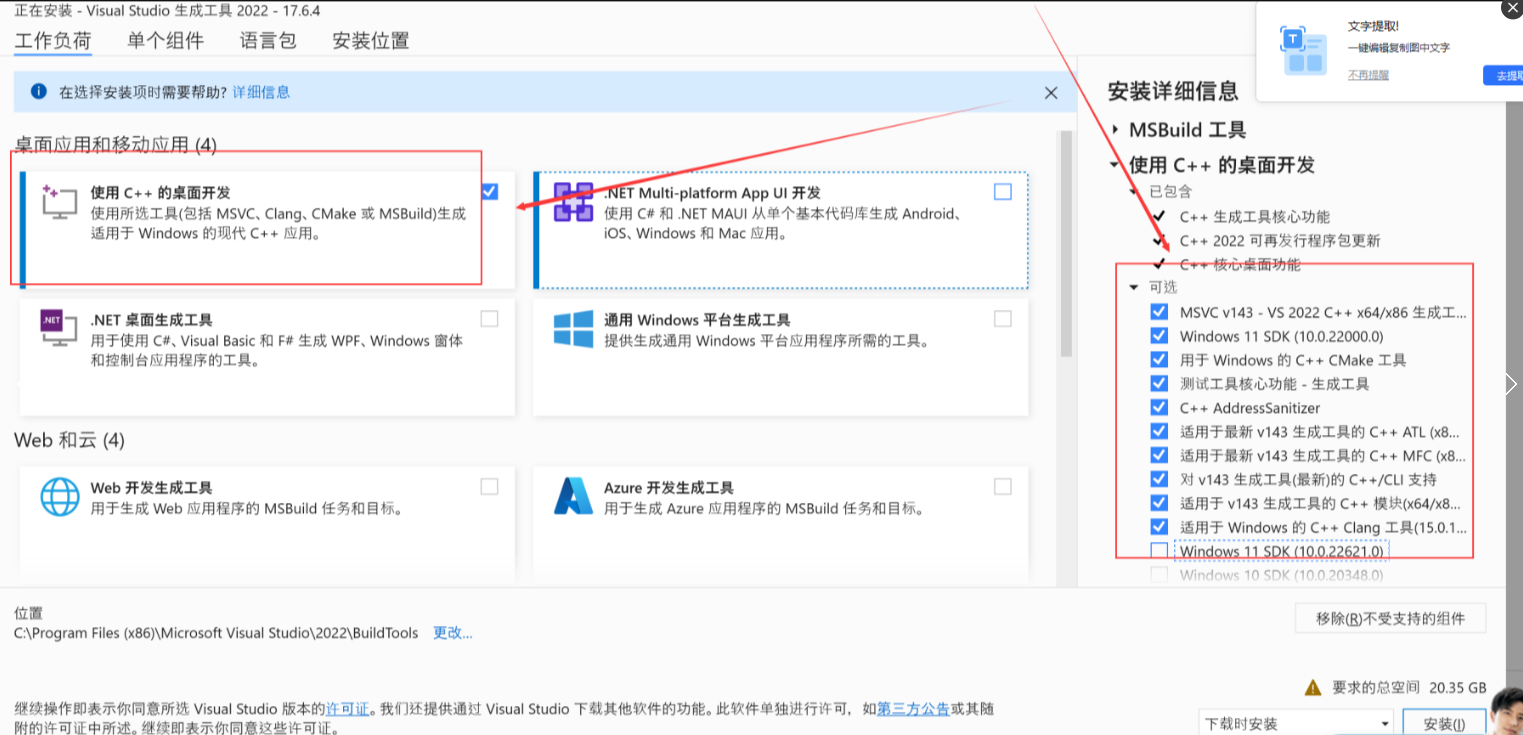Uncheck 适用于 Windows 的 C++ Clang 工具

click(x=1159, y=527)
